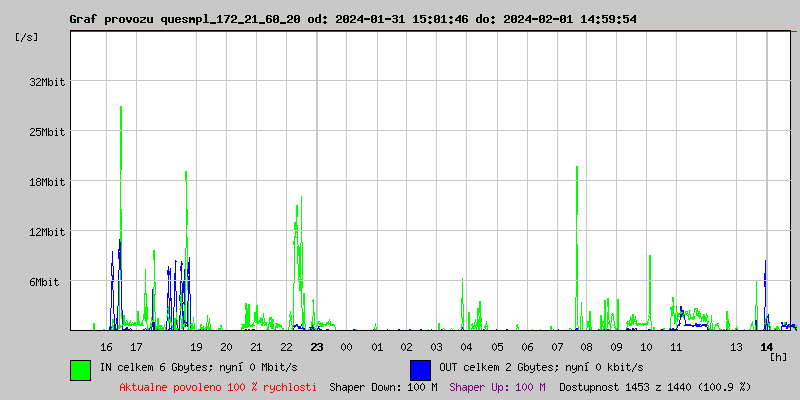Click the purple 'Shaper Up: 100 M' label
The width and height of the screenshot is (800, 400).
click(x=497, y=386)
